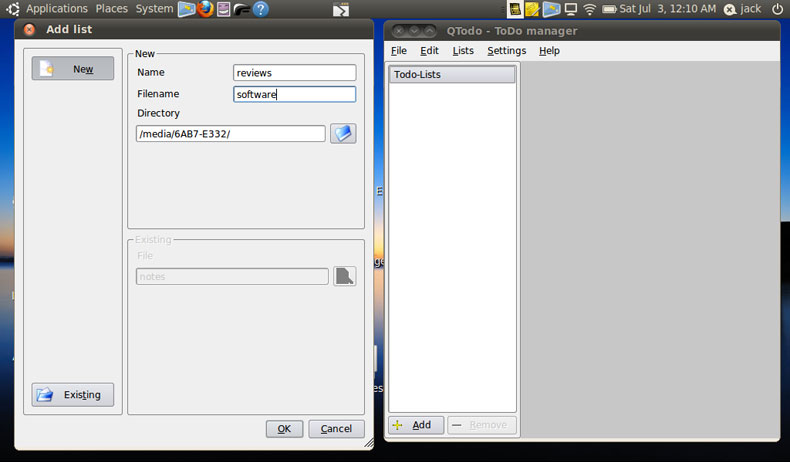790x462 pixels.
Task: Click the Remove button in QTodo
Action: [482, 425]
